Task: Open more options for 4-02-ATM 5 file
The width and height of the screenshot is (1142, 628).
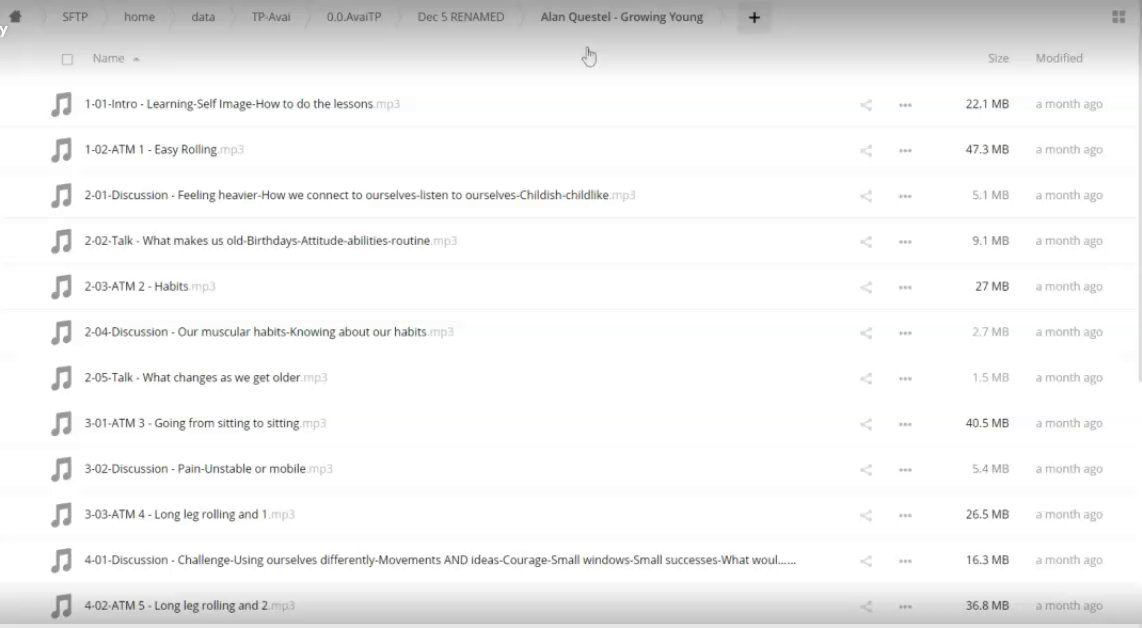Action: tap(905, 606)
